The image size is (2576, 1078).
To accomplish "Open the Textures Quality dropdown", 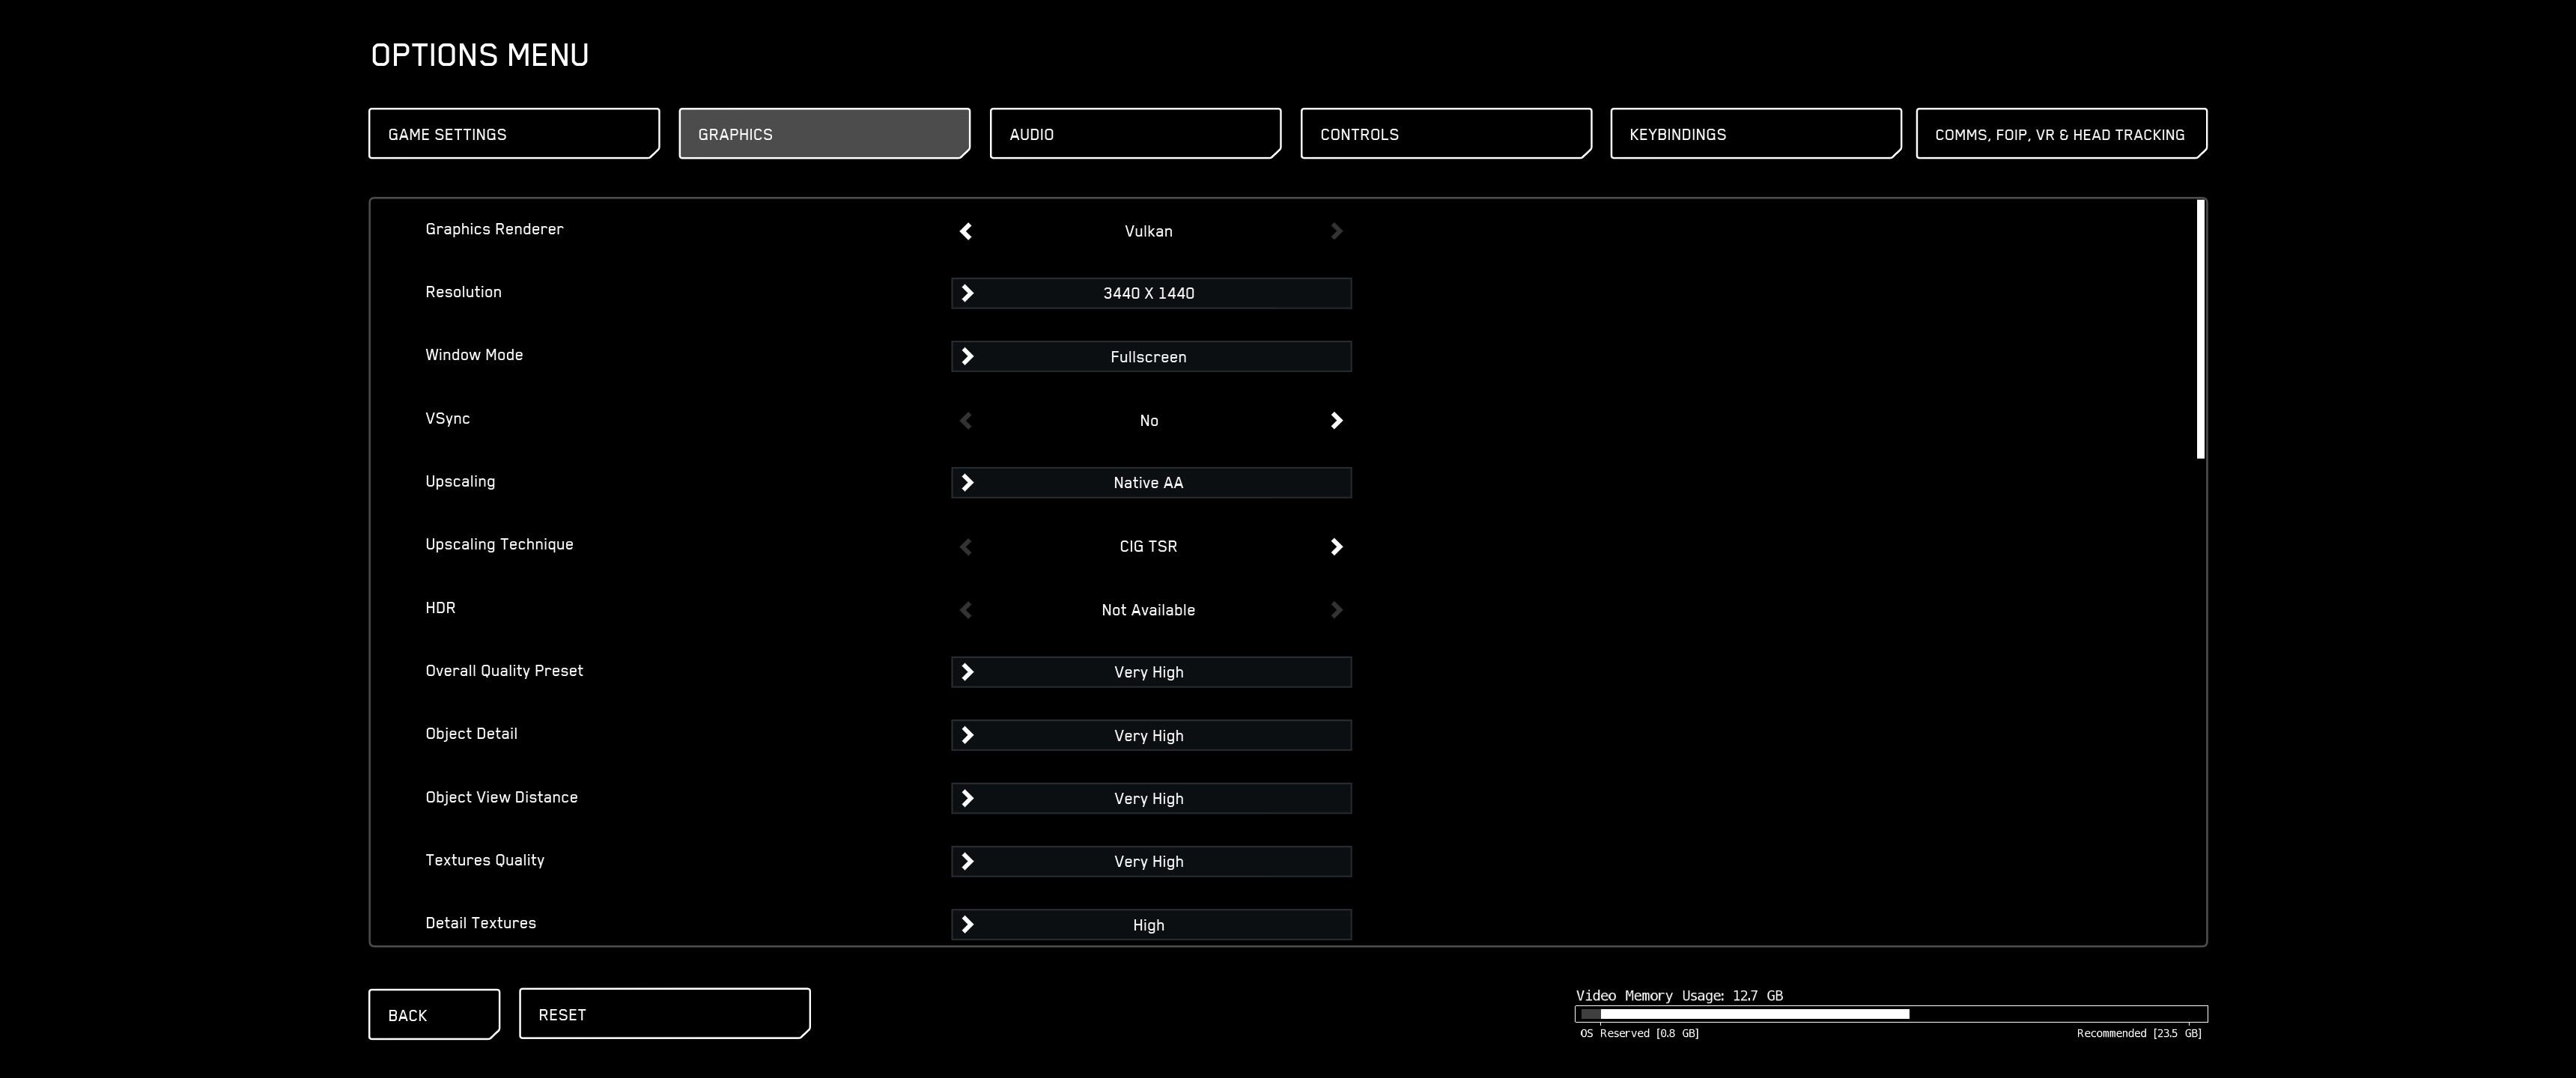I will 1150,861.
